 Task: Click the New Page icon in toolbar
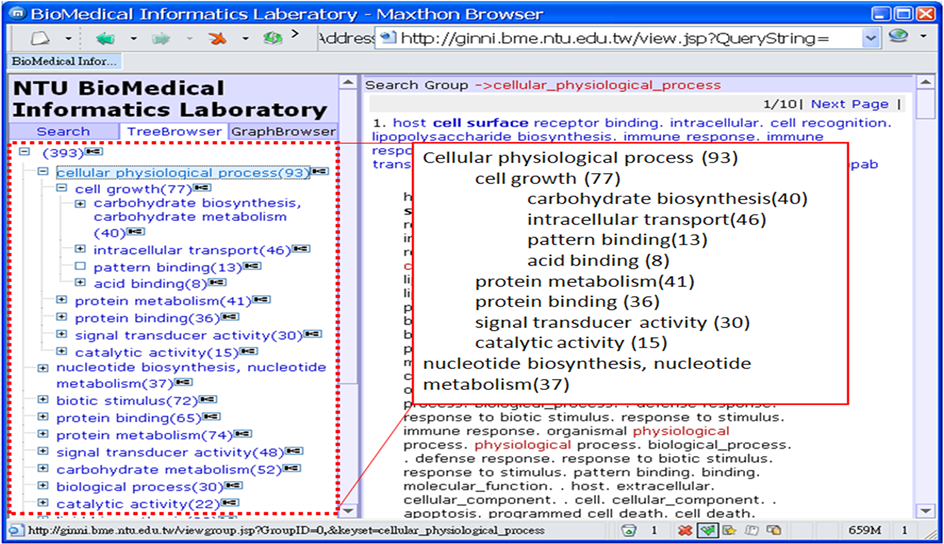point(40,39)
